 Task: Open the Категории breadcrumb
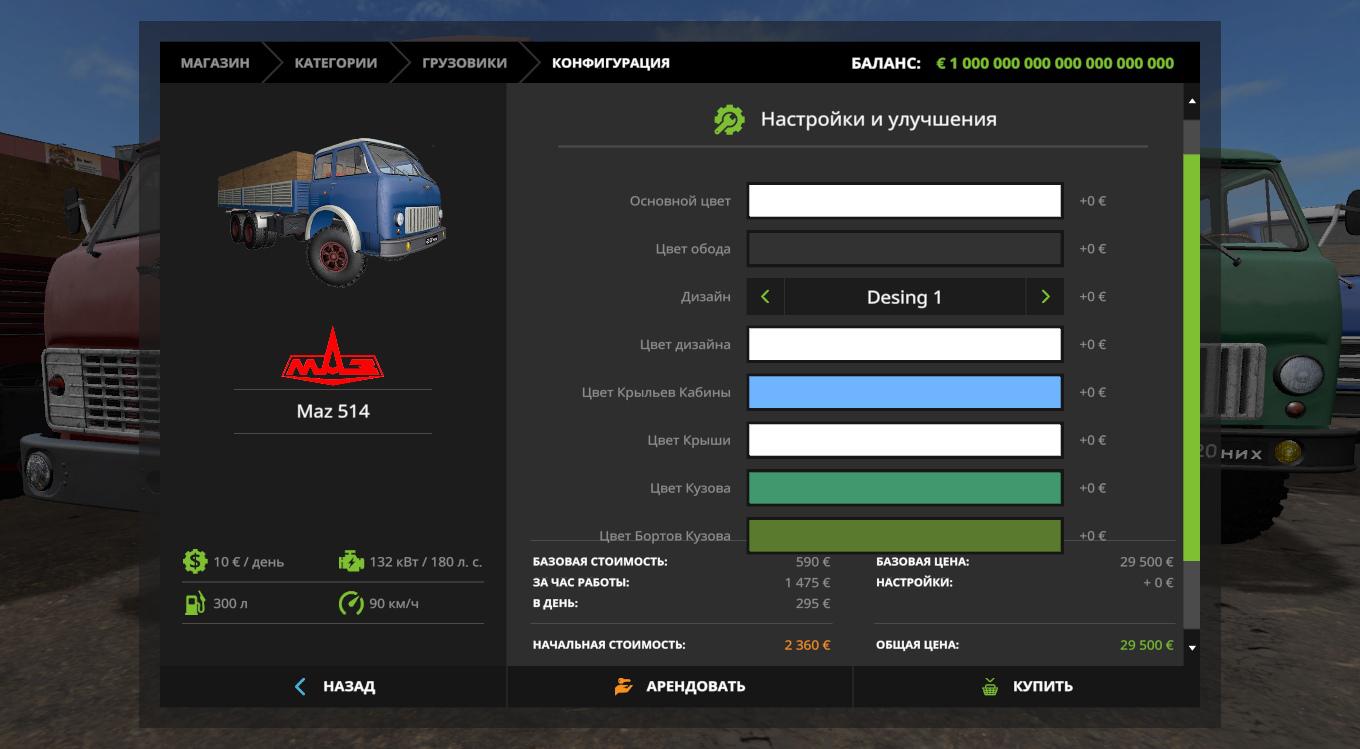coord(335,63)
